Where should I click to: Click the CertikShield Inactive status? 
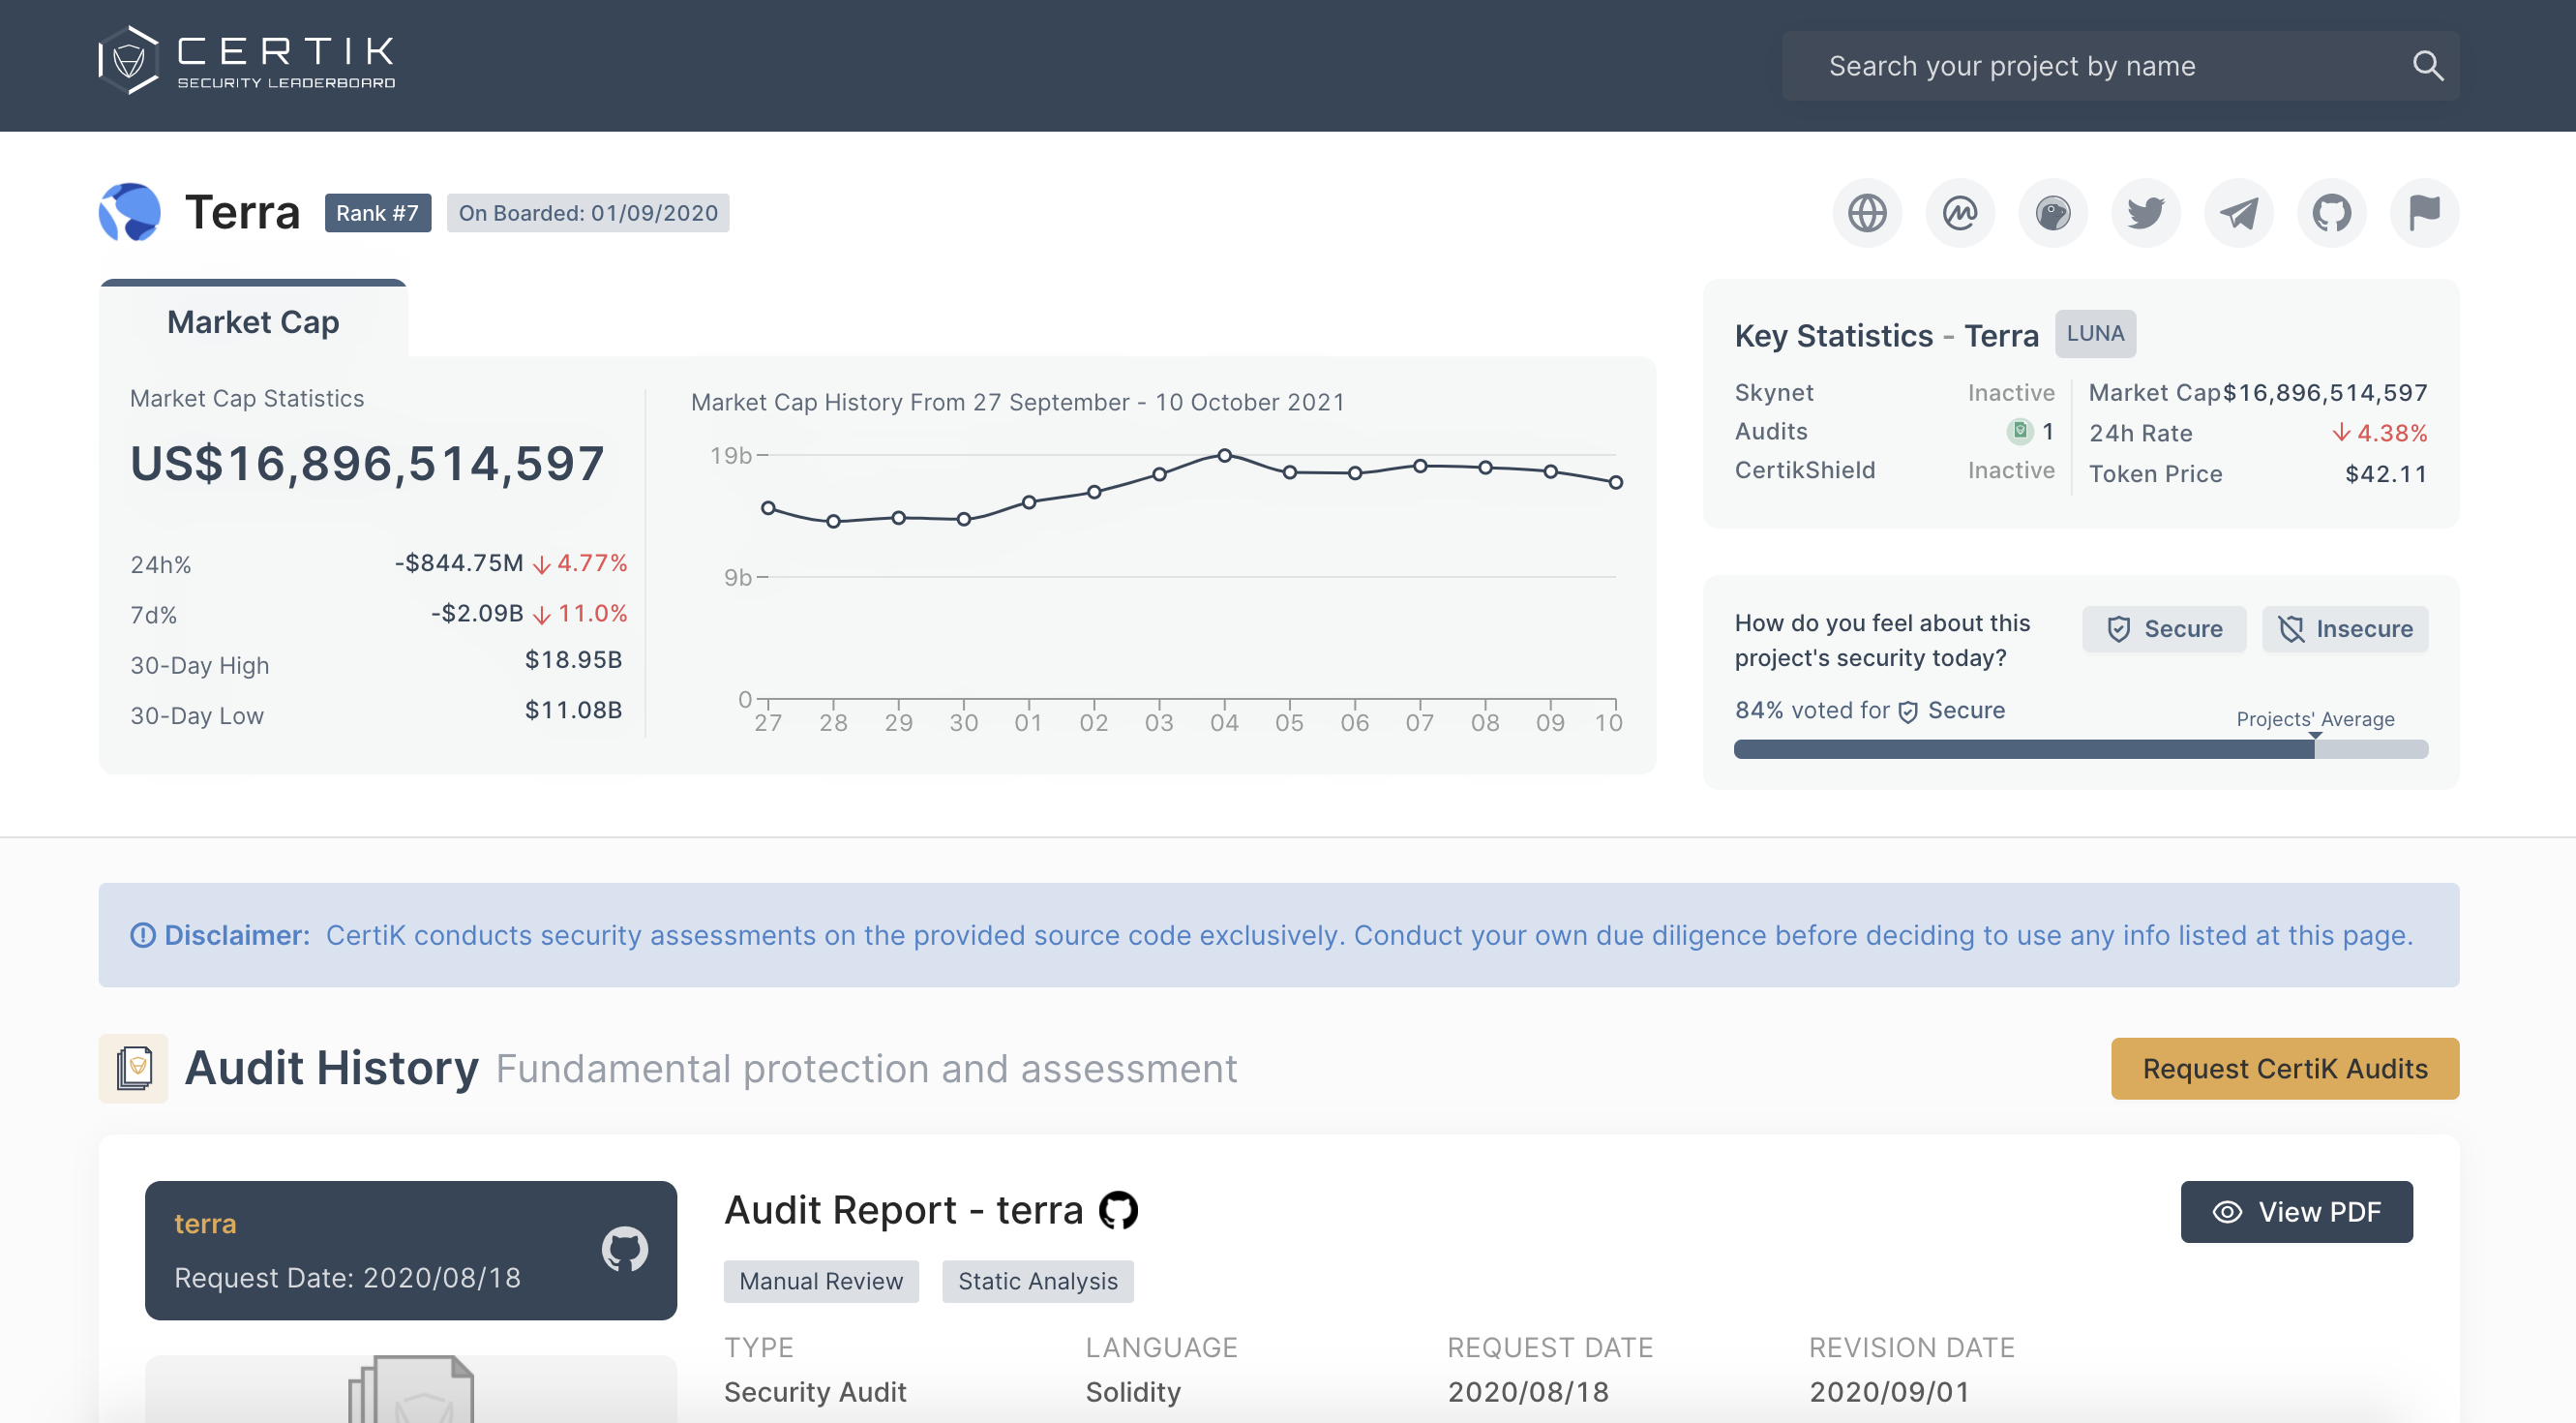[x=2011, y=470]
